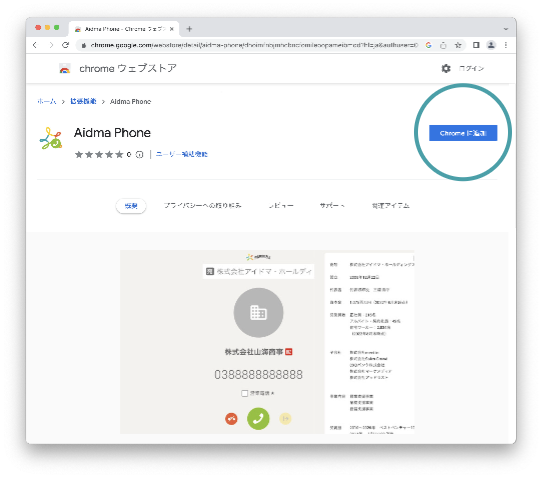Click the rating info icon

[139, 154]
